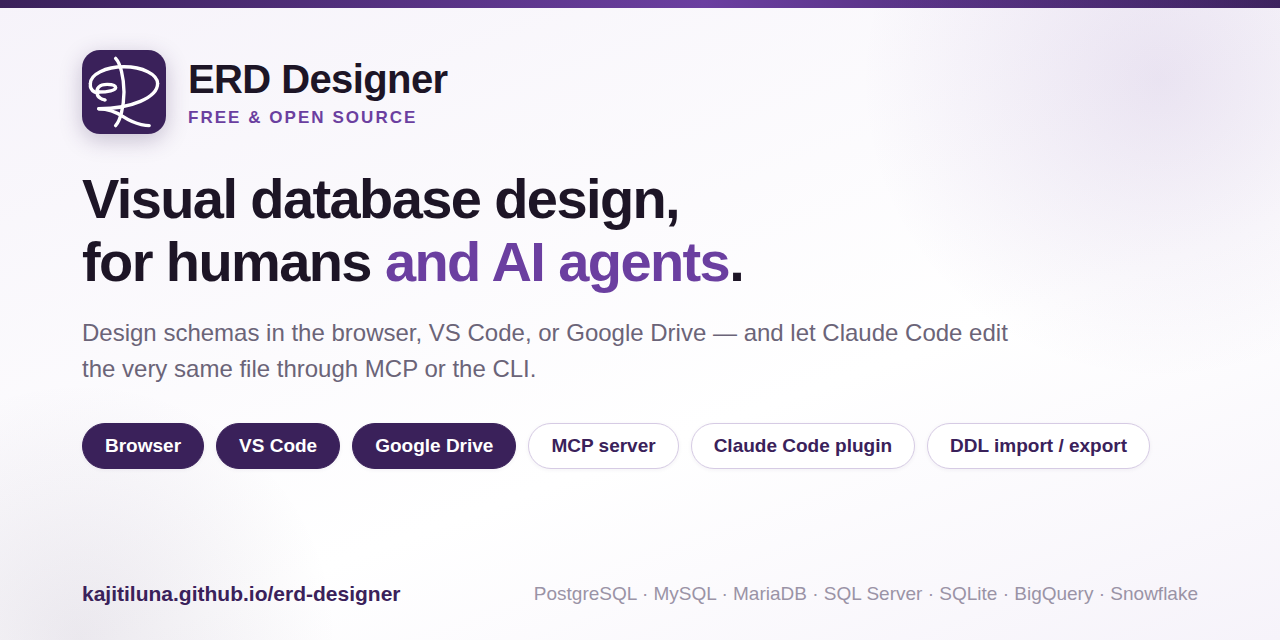This screenshot has height=640, width=1280.
Task: Click the ERD Designer logo icon
Action: (124, 92)
